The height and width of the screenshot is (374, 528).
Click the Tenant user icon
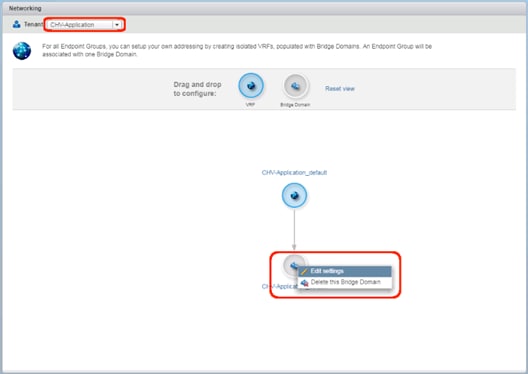[x=16, y=24]
